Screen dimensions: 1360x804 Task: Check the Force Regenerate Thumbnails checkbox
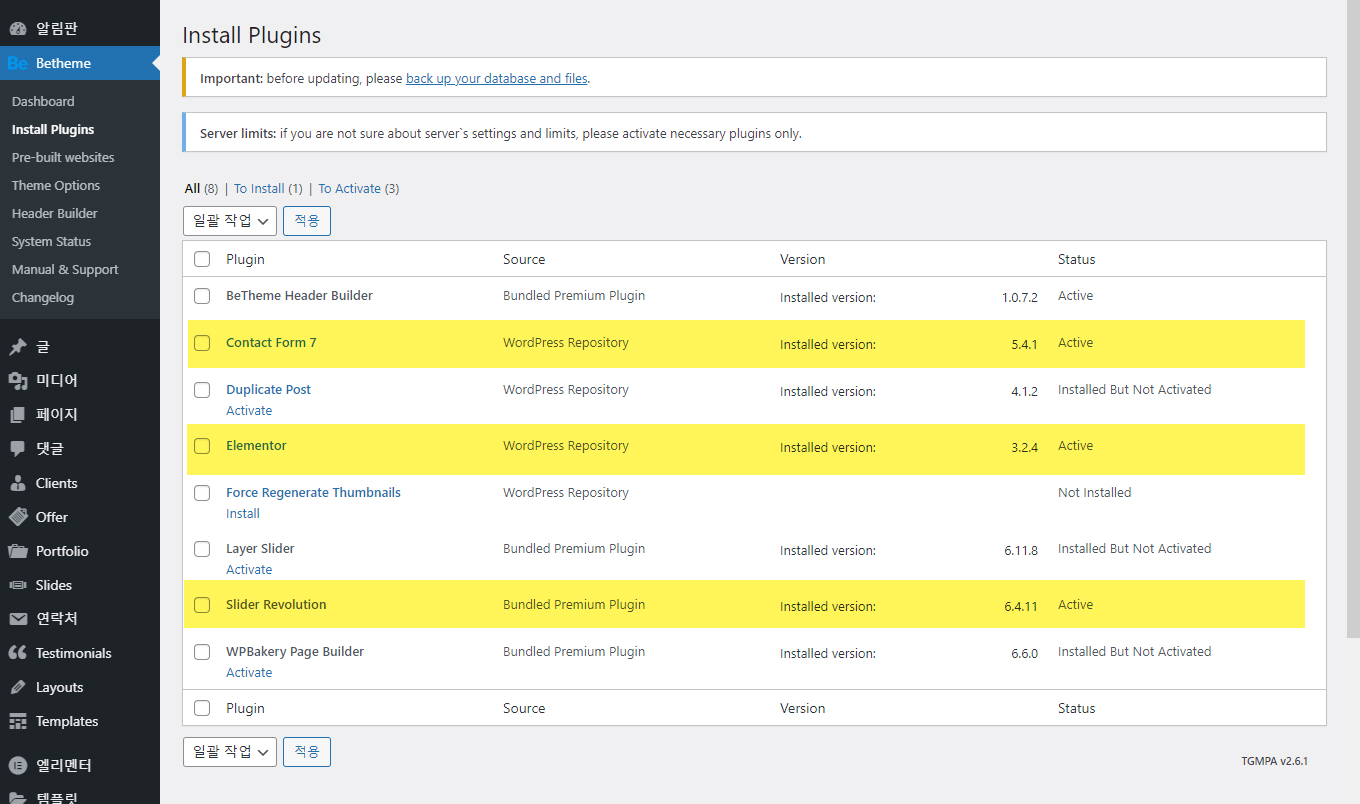202,493
